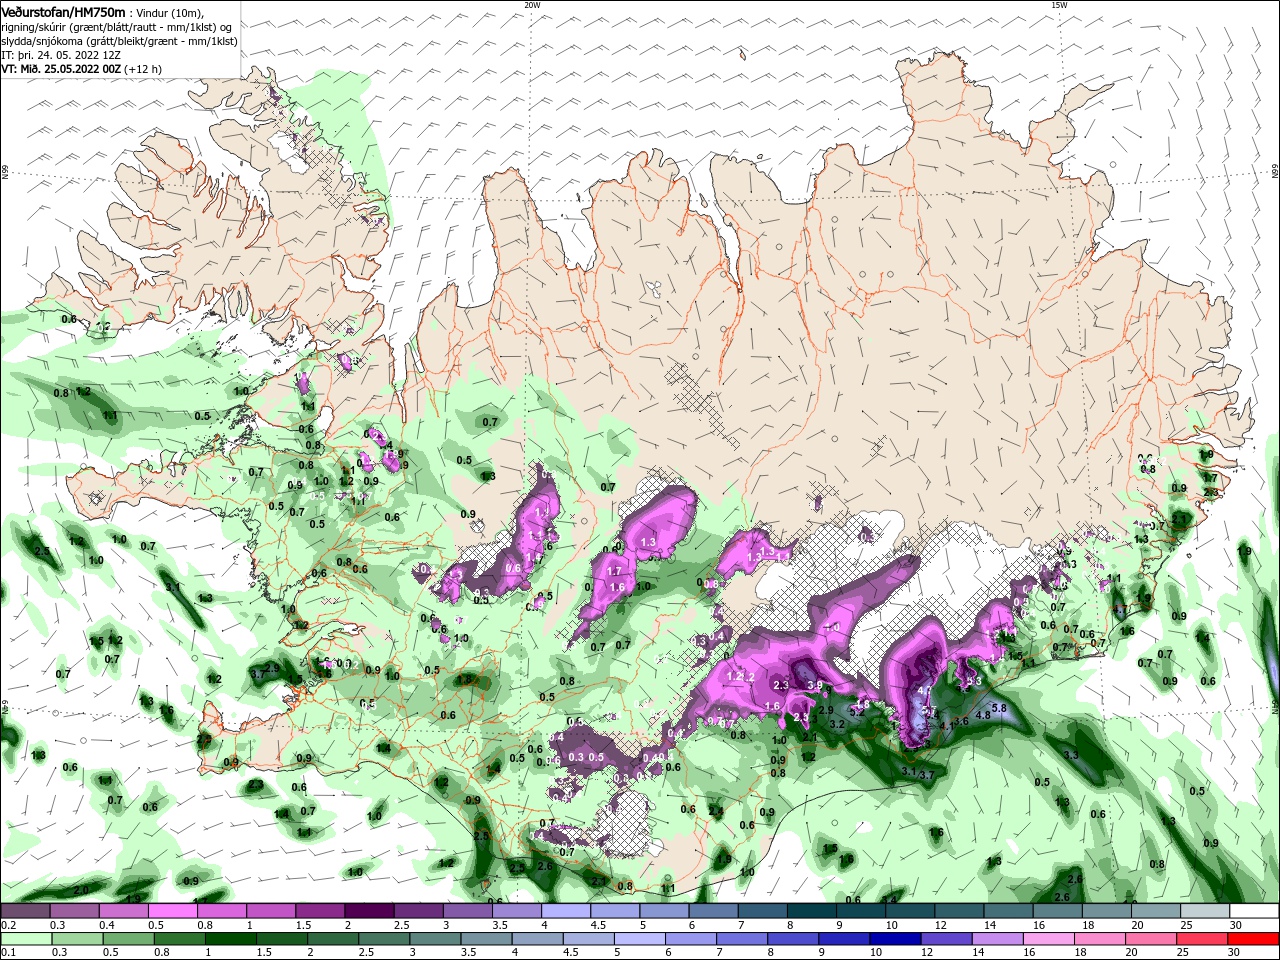Click the 'rigning/skúrir' description line in the header

[x=117, y=27]
